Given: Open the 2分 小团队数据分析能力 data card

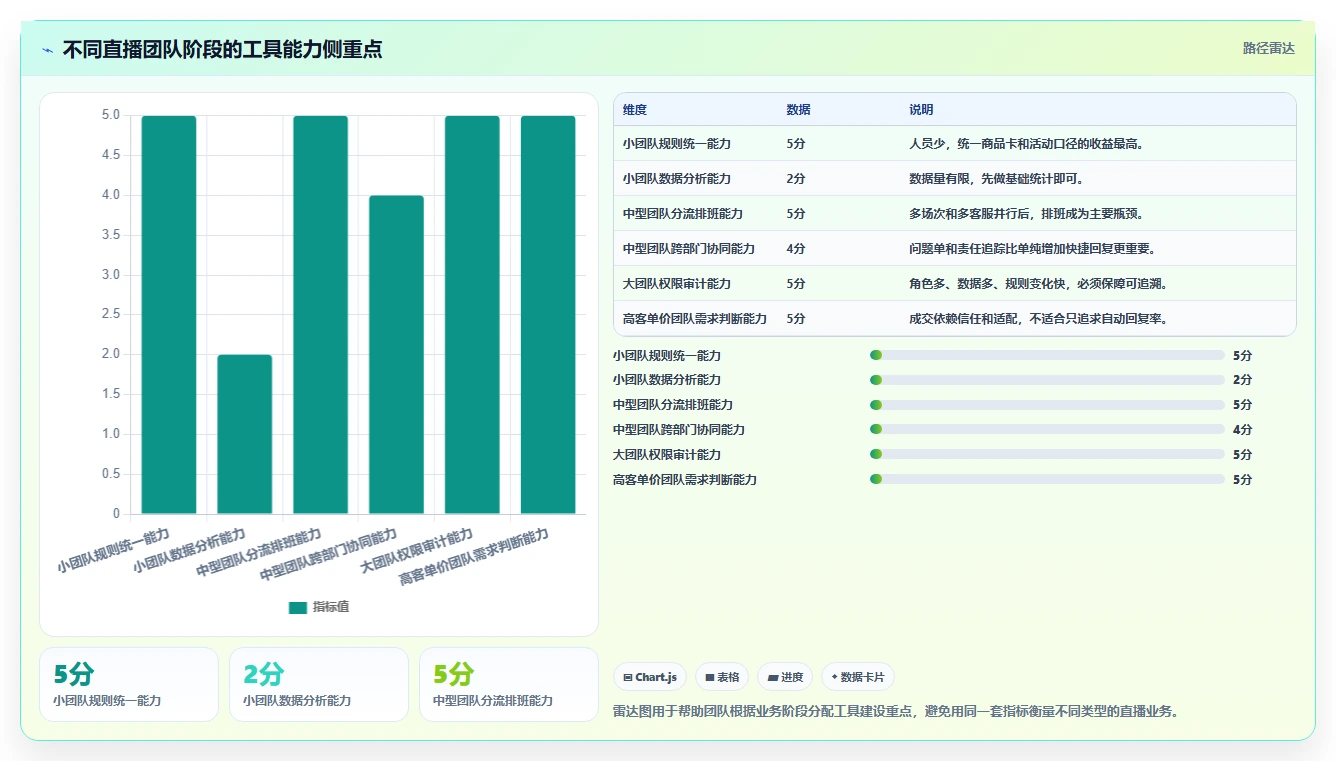Looking at the screenshot, I should point(319,685).
